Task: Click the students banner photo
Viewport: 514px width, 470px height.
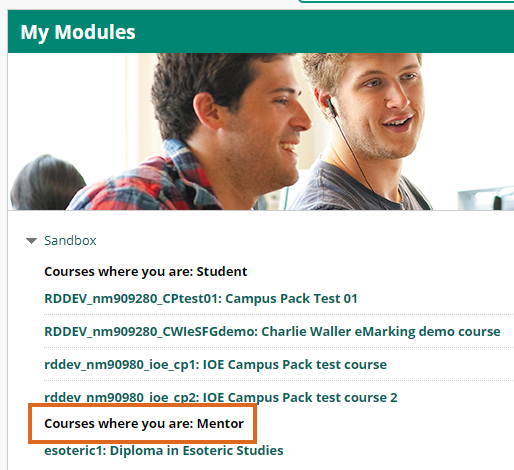Action: click(x=261, y=131)
